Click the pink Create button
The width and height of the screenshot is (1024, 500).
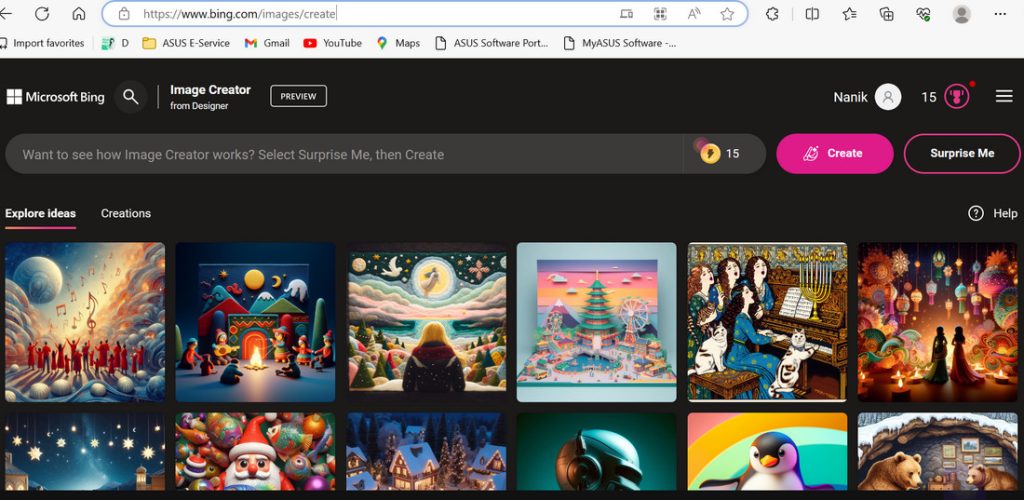[x=835, y=153]
